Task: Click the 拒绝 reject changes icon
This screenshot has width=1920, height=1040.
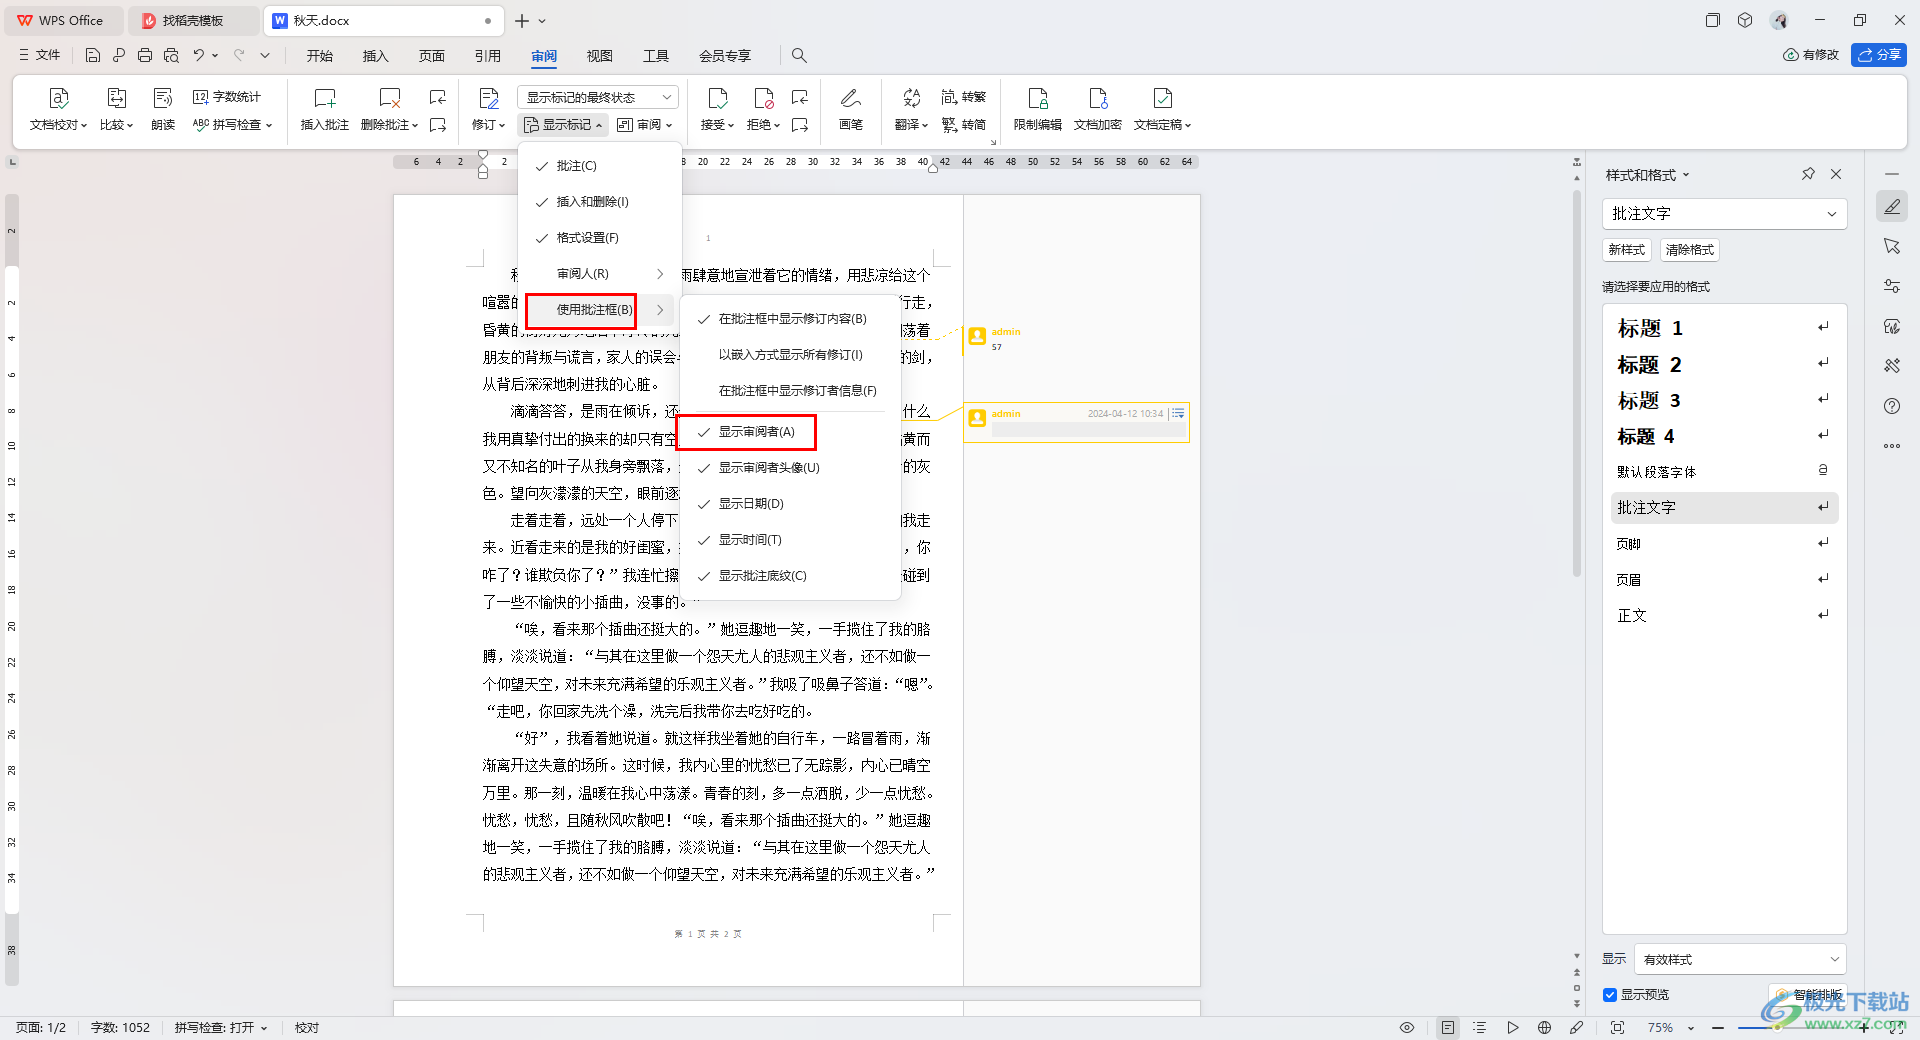Action: coord(763,98)
